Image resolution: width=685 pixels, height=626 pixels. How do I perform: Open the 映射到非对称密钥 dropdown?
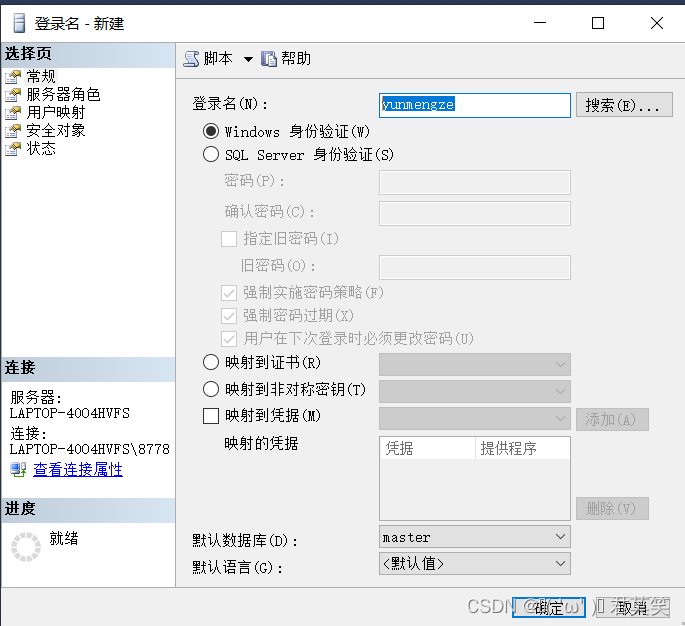[475, 391]
